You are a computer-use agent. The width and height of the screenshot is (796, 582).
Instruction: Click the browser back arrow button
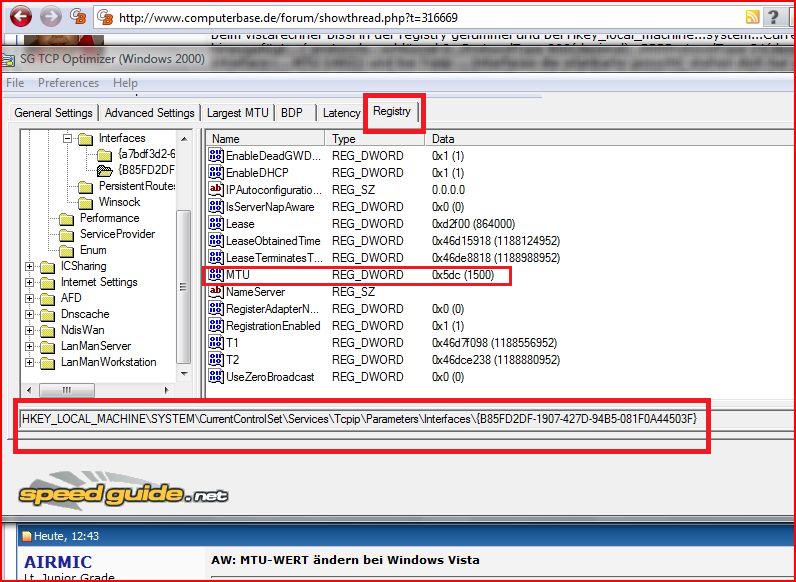click(21, 17)
